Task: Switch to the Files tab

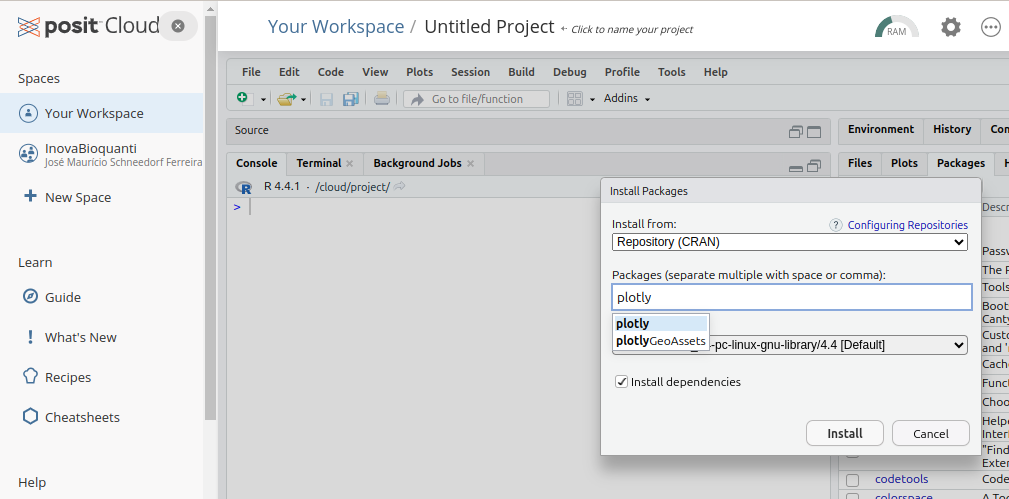Action: click(x=860, y=164)
